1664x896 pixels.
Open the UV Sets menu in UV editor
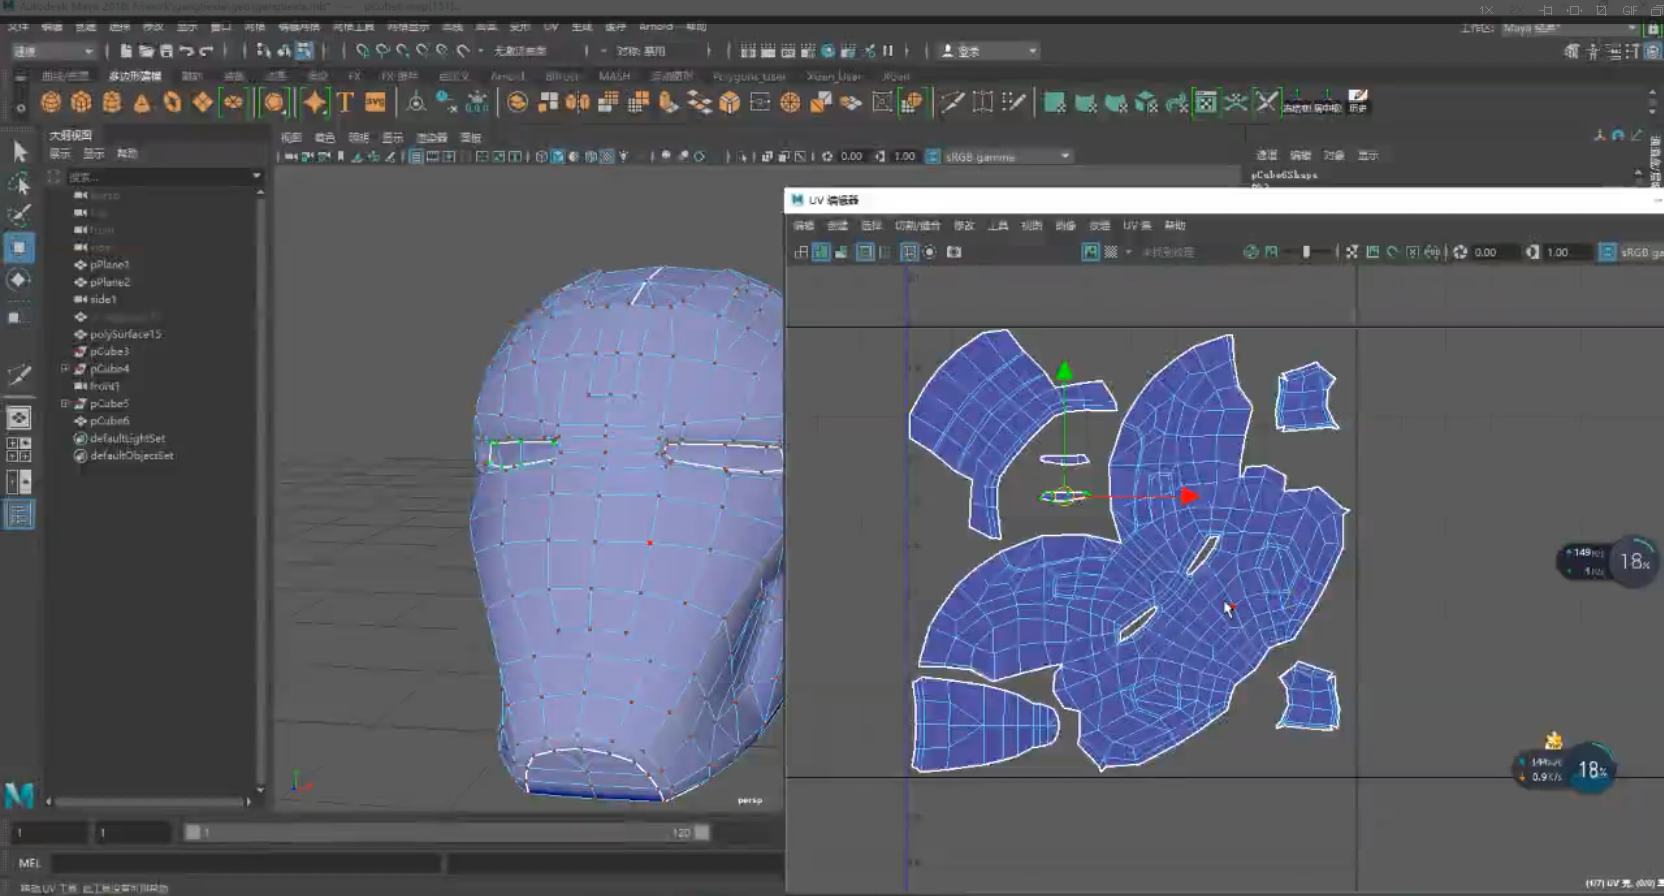[x=1137, y=226]
